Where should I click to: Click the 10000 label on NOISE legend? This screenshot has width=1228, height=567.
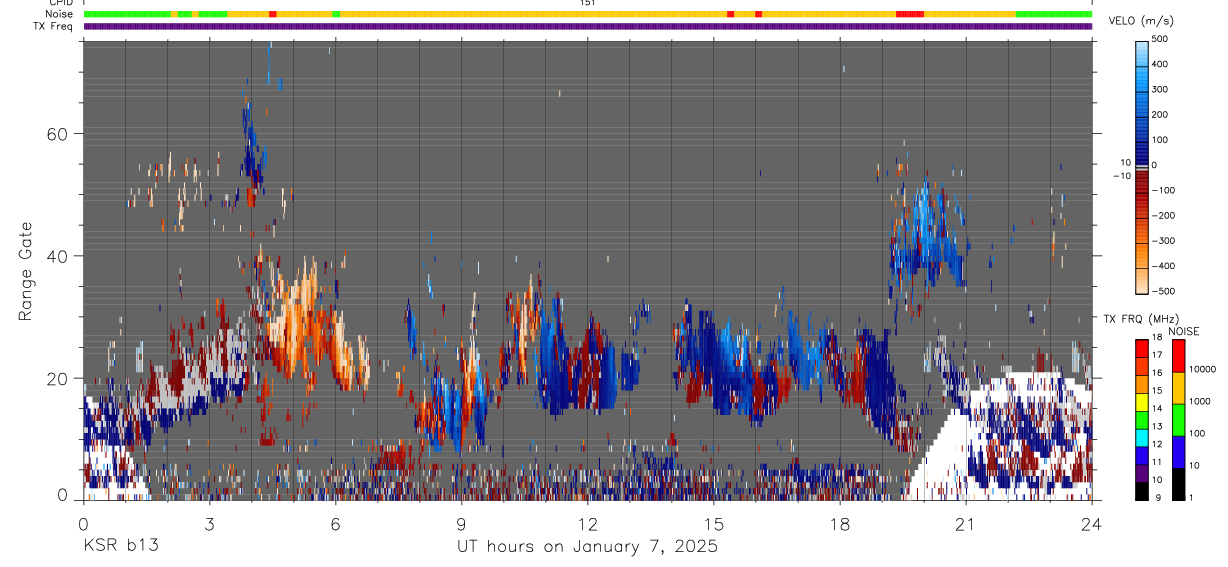[1201, 369]
